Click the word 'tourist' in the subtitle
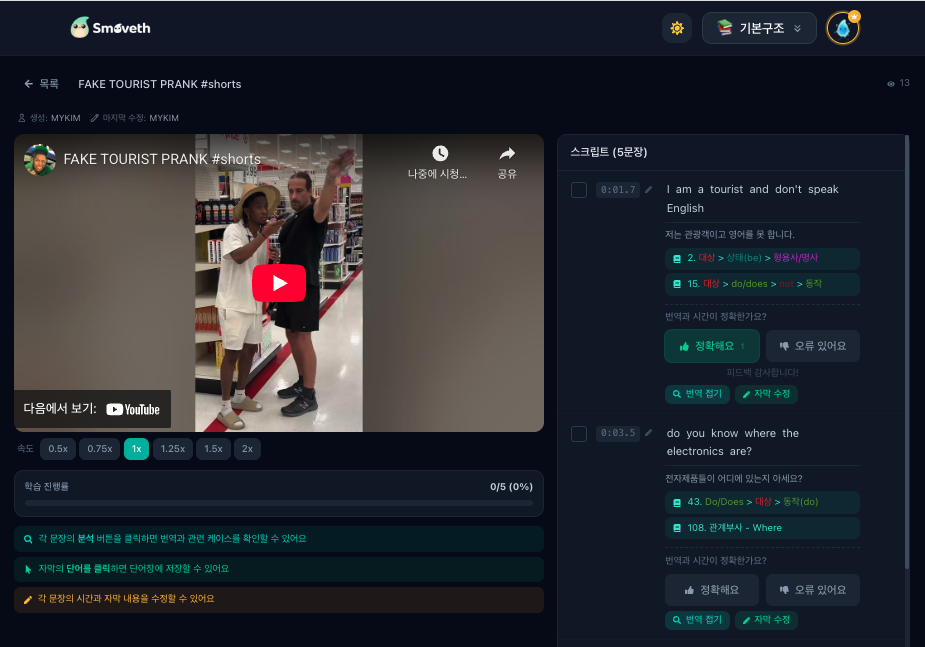 (726, 189)
